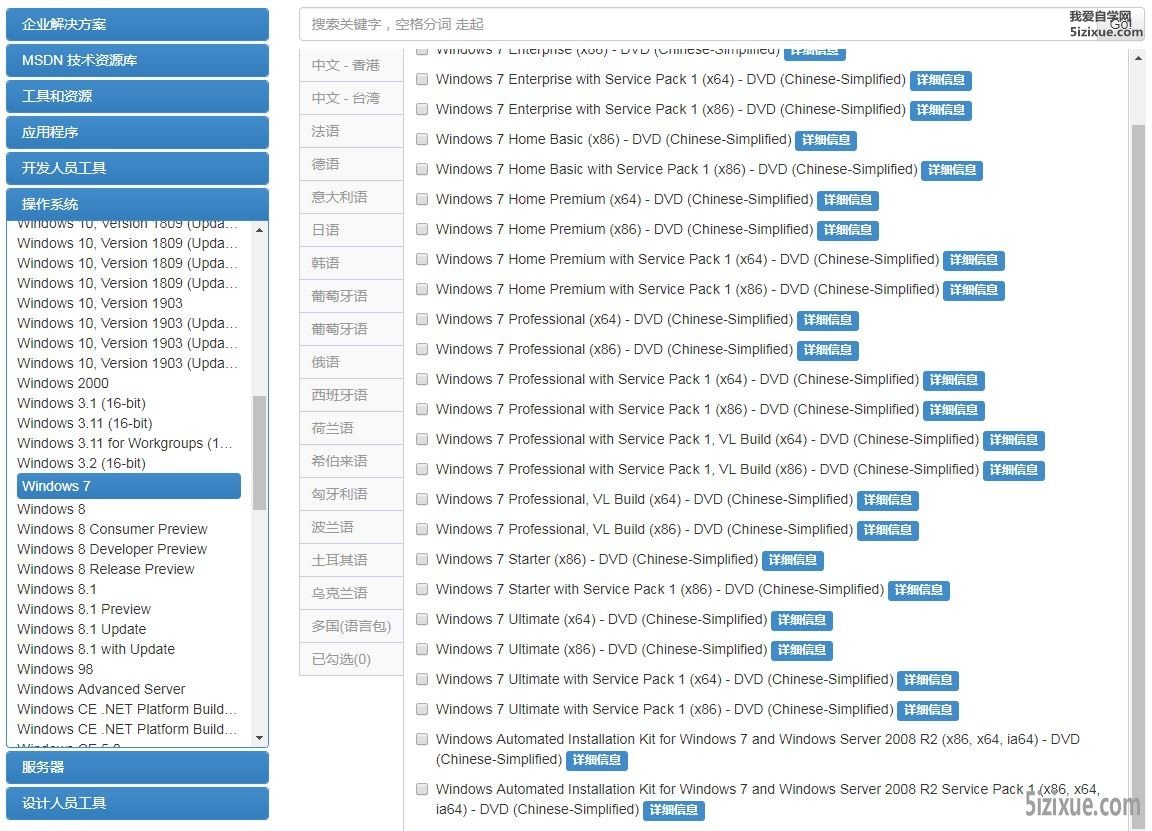Show 详细信息 for Windows 7 Home Basic SP1 (x86)
Image resolution: width=1152 pixels, height=831 pixels.
coord(952,170)
